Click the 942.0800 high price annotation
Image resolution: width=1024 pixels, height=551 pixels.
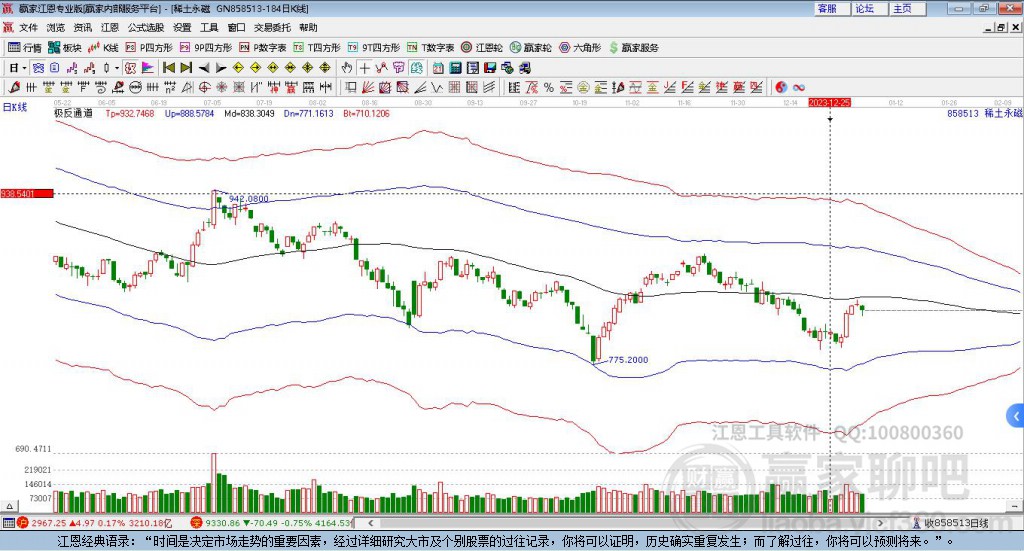click(249, 198)
